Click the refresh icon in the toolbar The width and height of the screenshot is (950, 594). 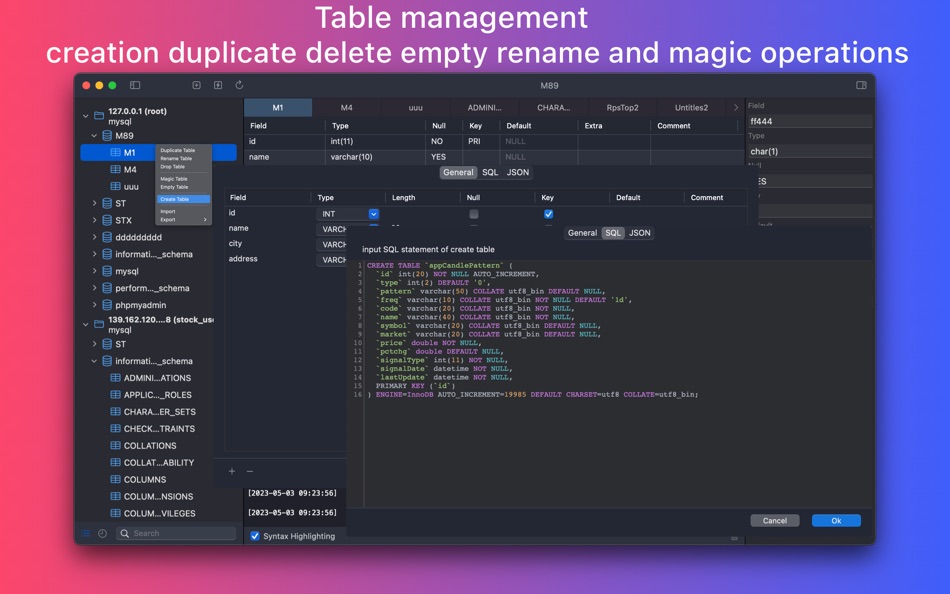(x=239, y=86)
